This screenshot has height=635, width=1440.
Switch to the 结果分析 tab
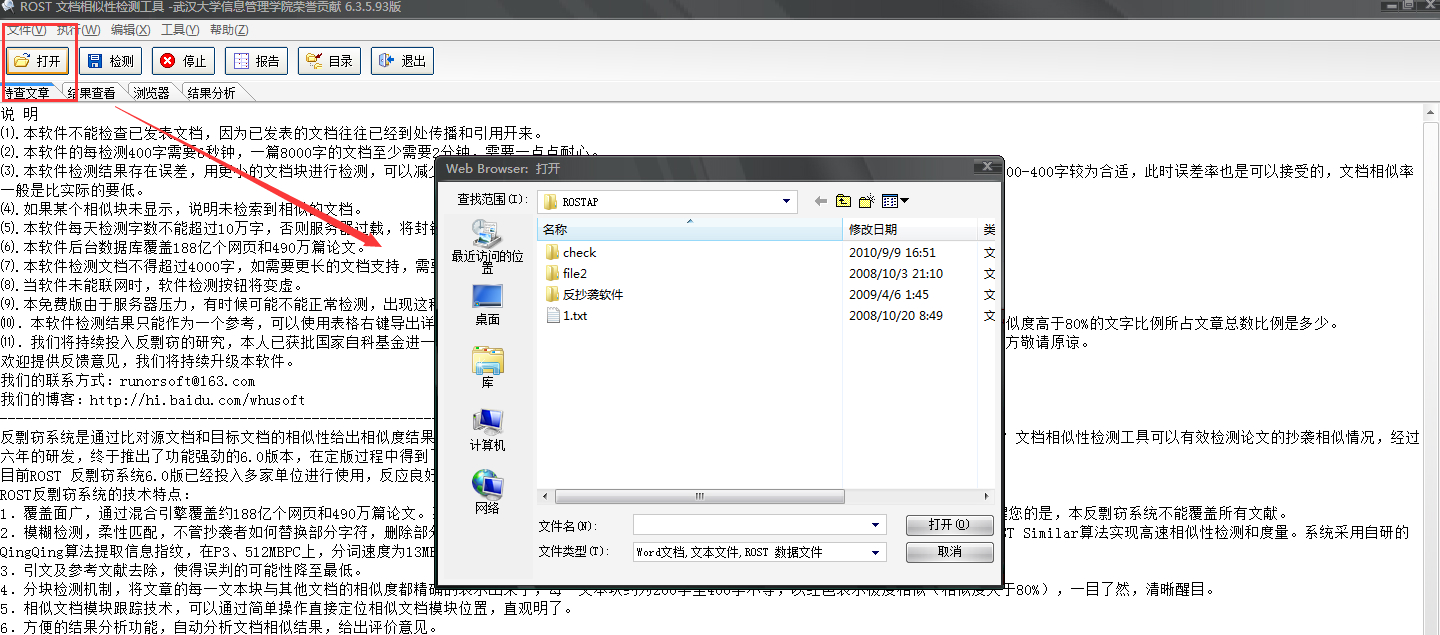pos(212,93)
